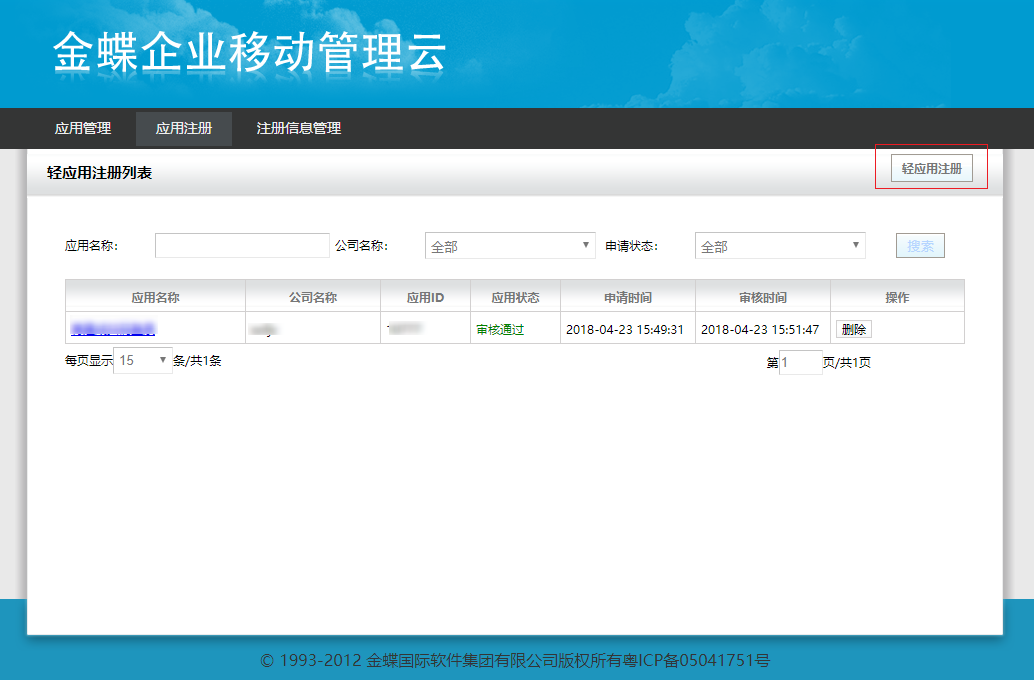The image size is (1034, 680).
Task: Open the 注册信息管理 tab
Action: [x=298, y=128]
